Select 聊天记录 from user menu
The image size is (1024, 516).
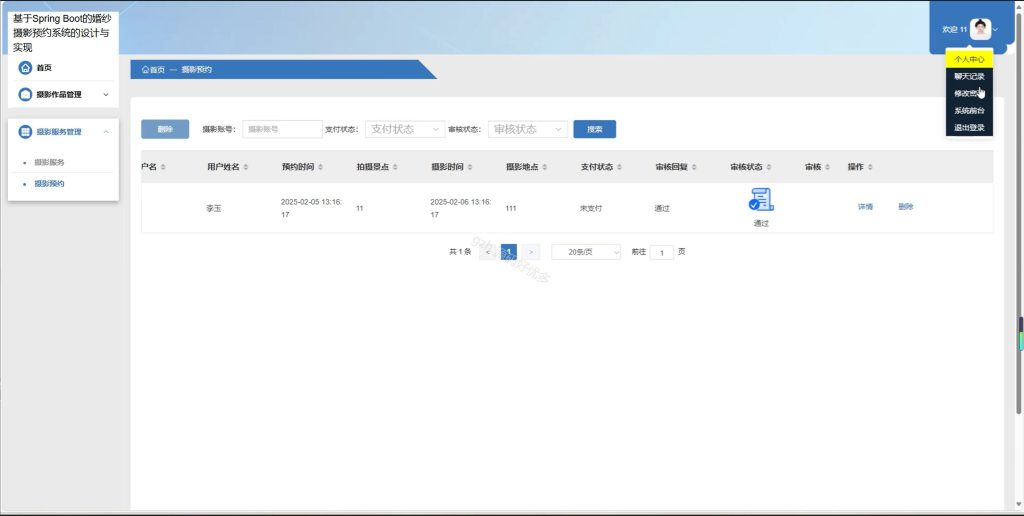[x=969, y=76]
